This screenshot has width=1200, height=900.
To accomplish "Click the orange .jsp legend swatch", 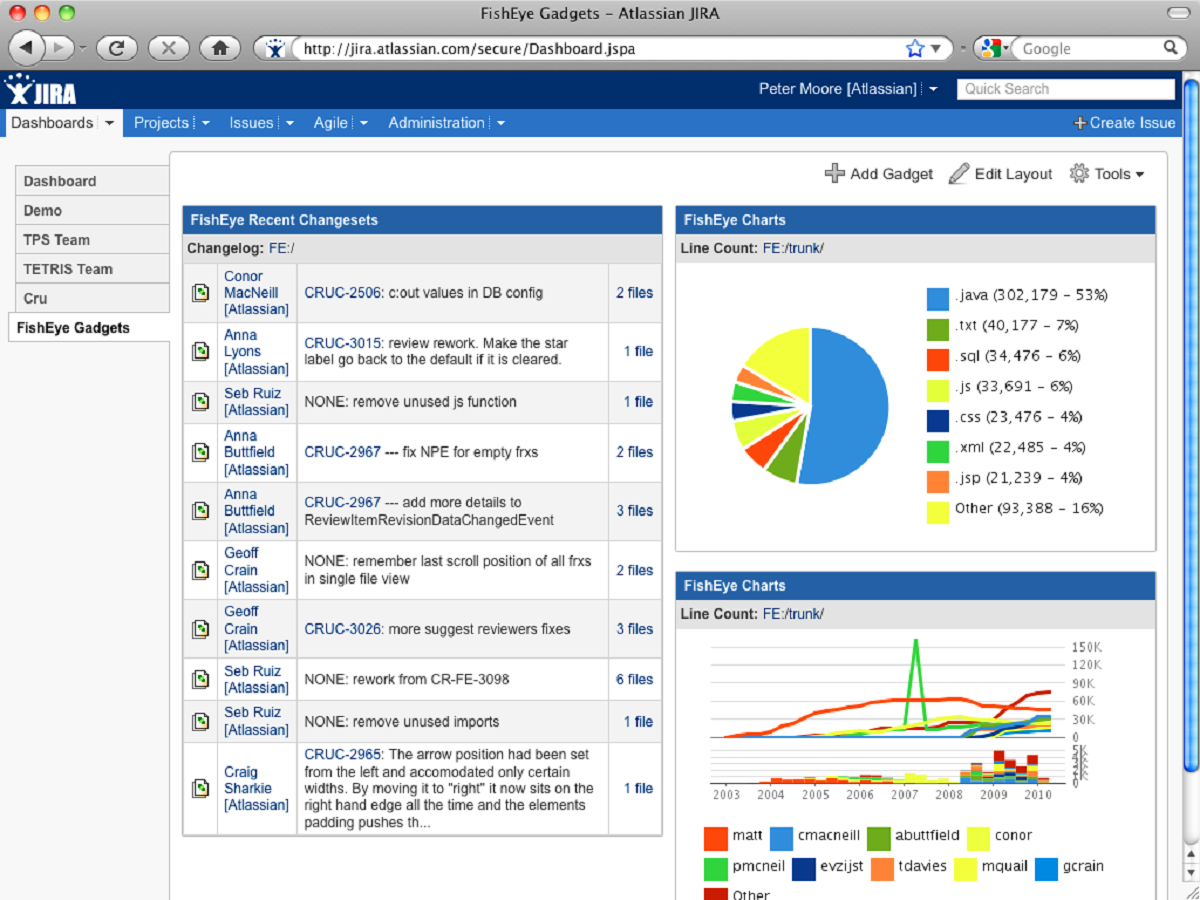I will click(937, 481).
